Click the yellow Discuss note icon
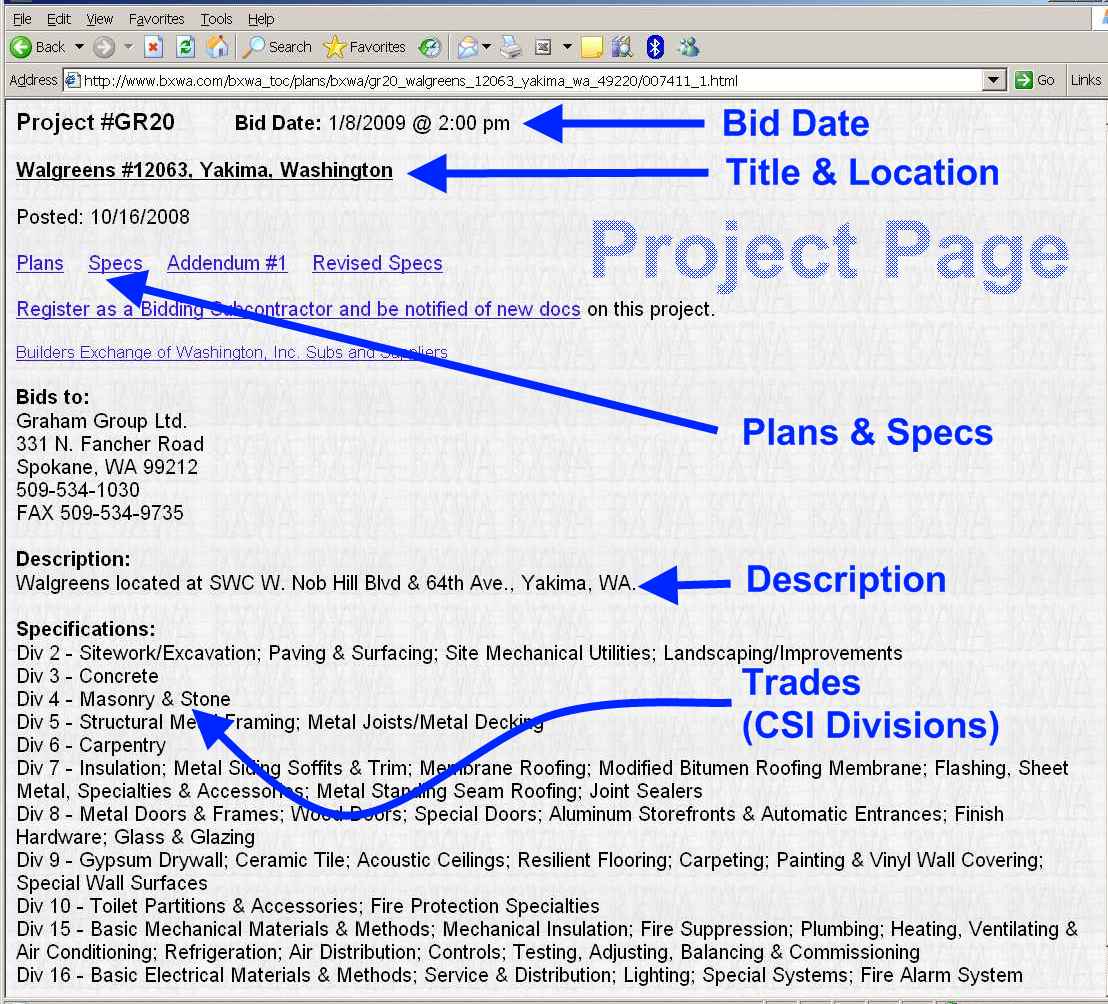The image size is (1108, 1004). 591,47
